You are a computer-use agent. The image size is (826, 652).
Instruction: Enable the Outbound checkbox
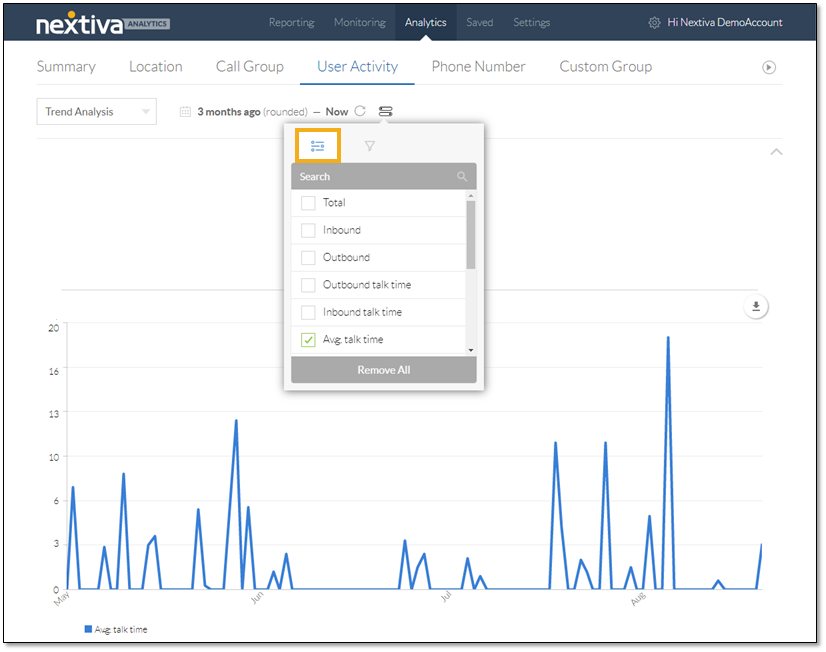coord(308,258)
